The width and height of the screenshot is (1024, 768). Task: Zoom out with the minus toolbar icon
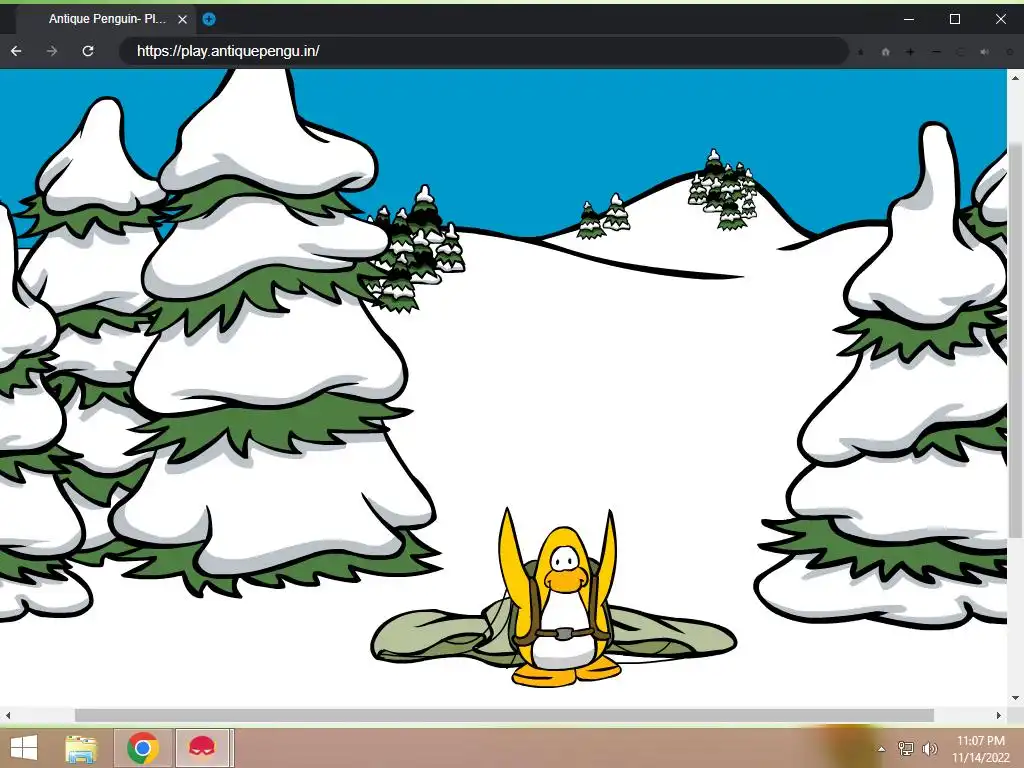coord(936,52)
